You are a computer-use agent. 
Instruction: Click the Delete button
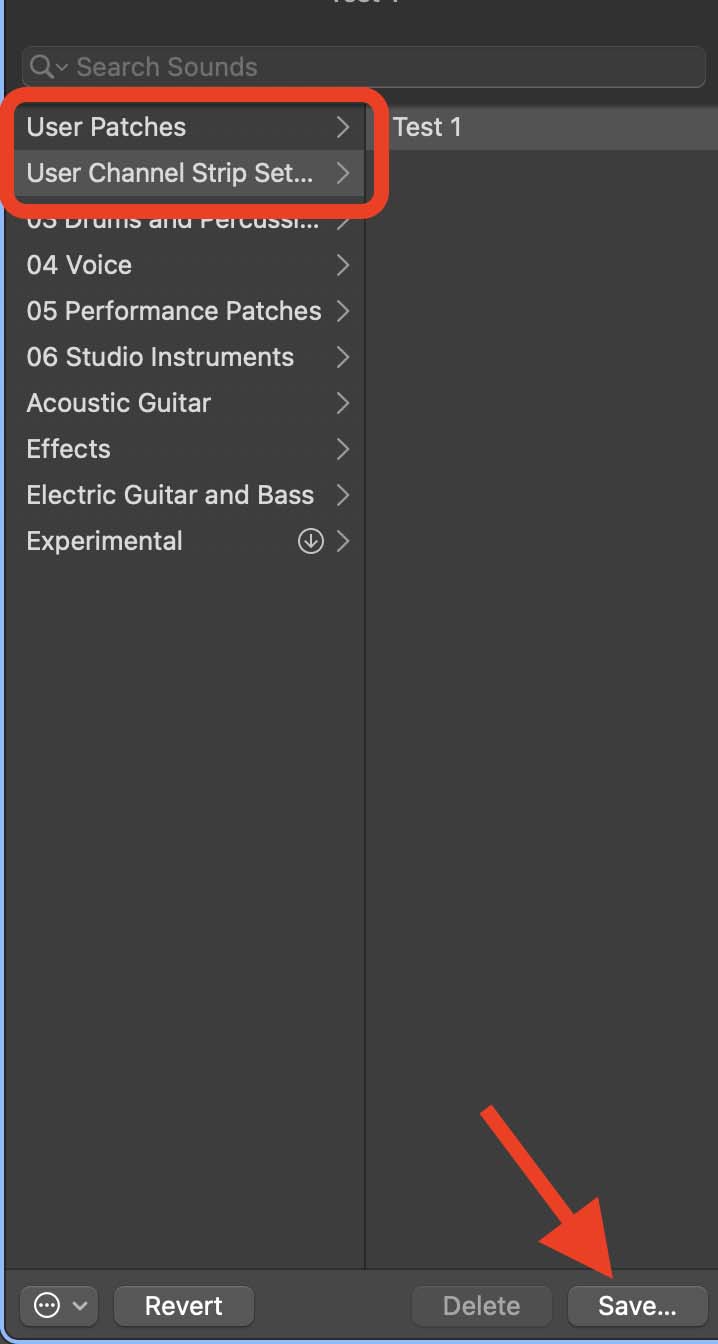click(481, 1305)
